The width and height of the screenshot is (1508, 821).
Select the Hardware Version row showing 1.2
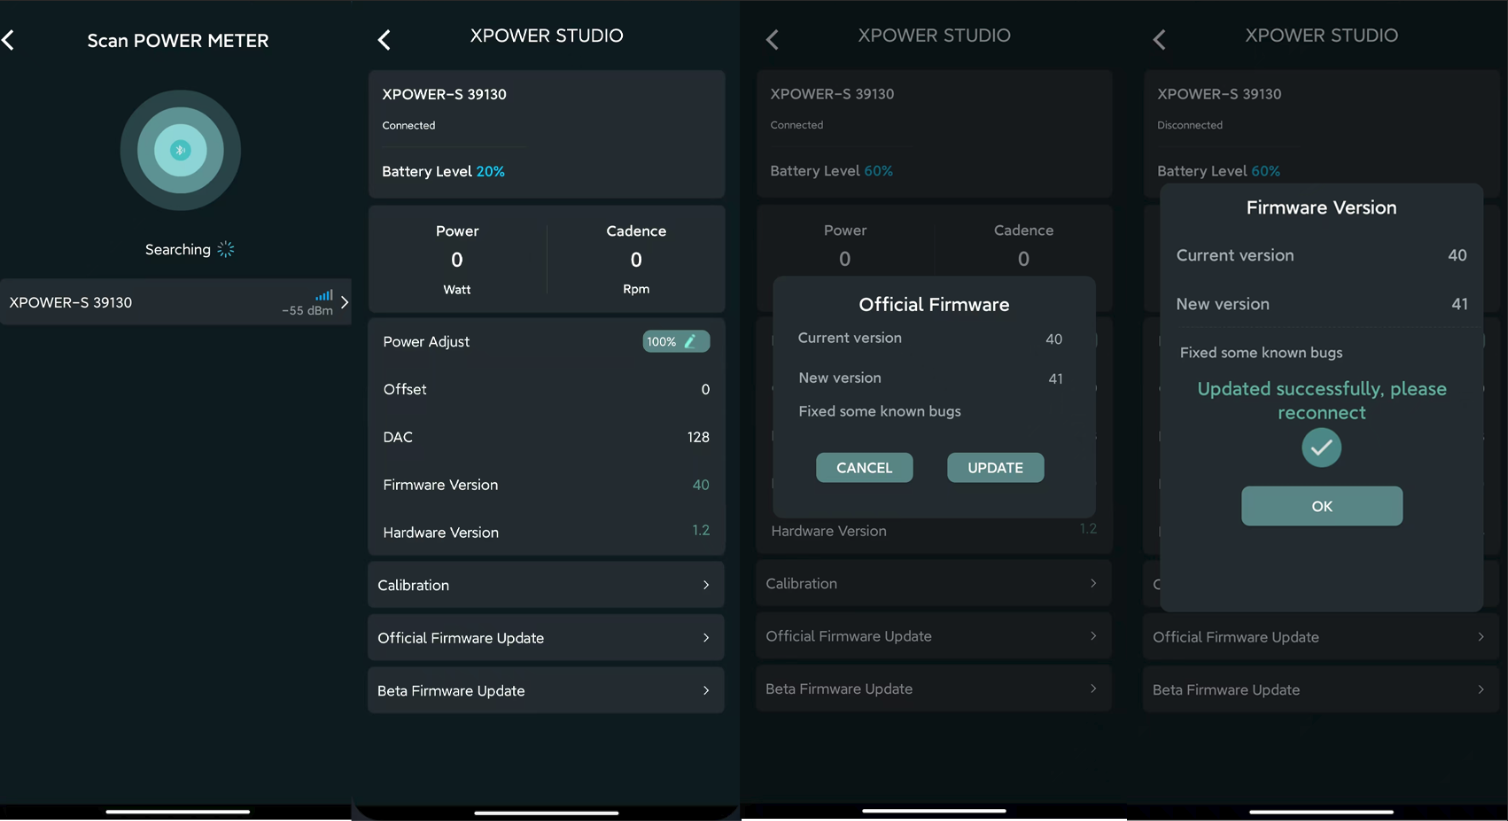click(545, 532)
